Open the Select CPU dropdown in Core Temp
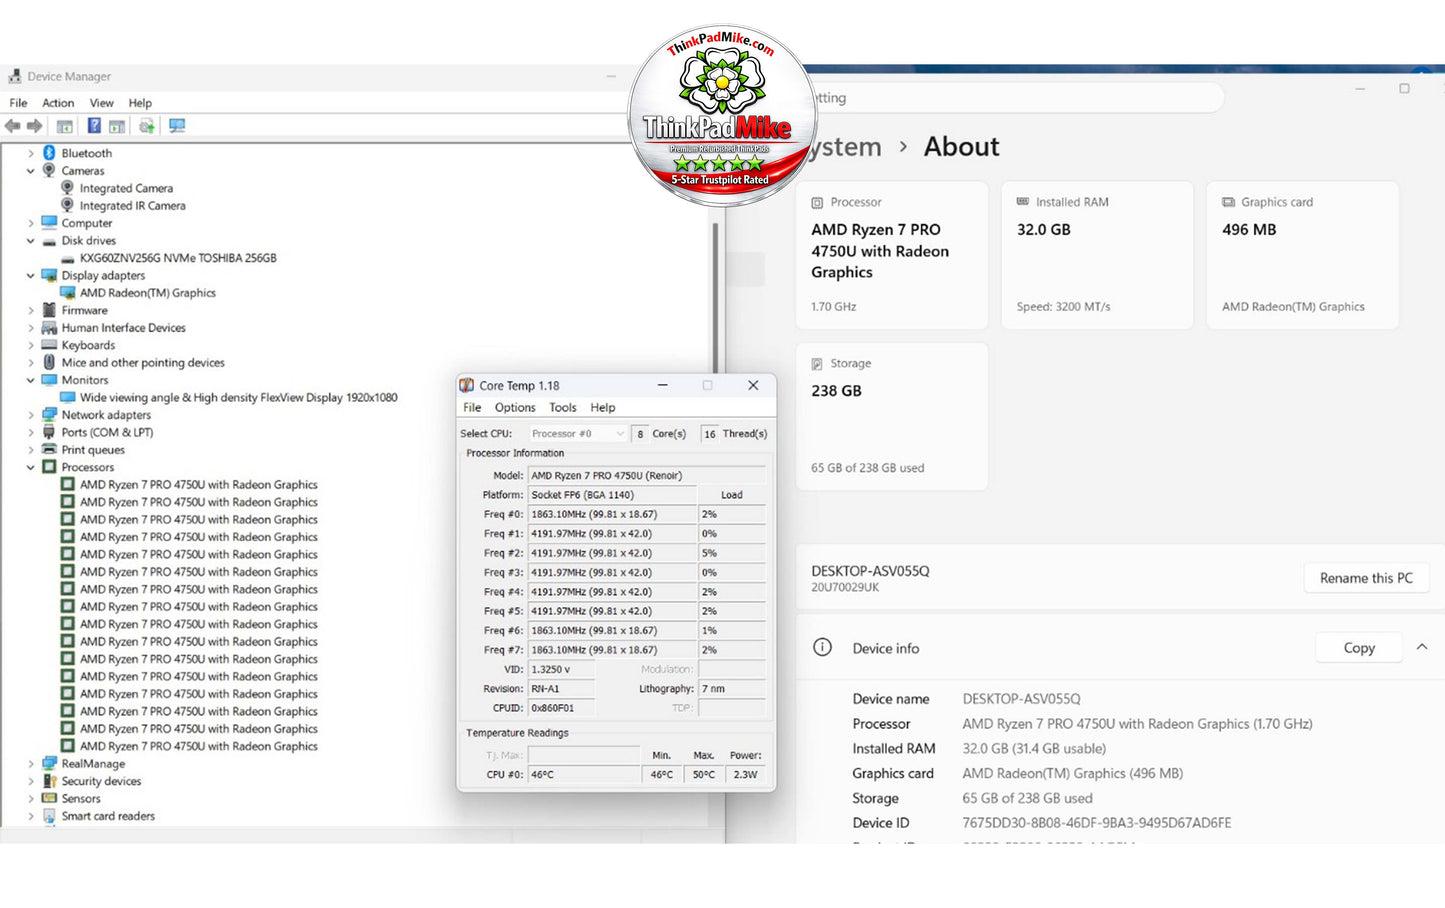This screenshot has width=1445, height=908. pyautogui.click(x=577, y=434)
